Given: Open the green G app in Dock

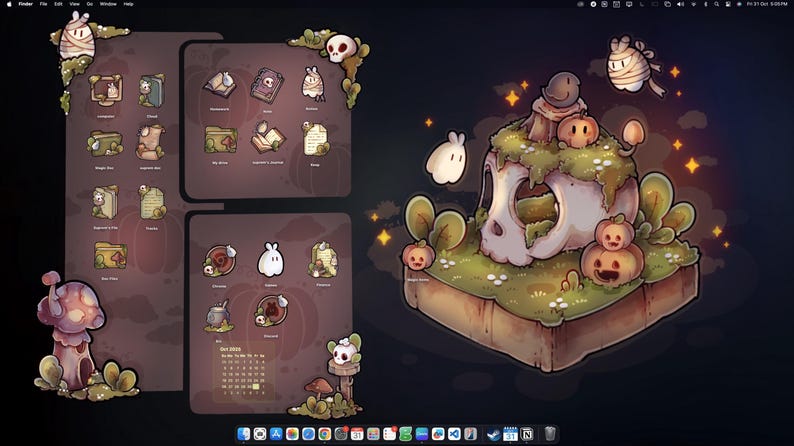Looking at the screenshot, I should [x=406, y=434].
